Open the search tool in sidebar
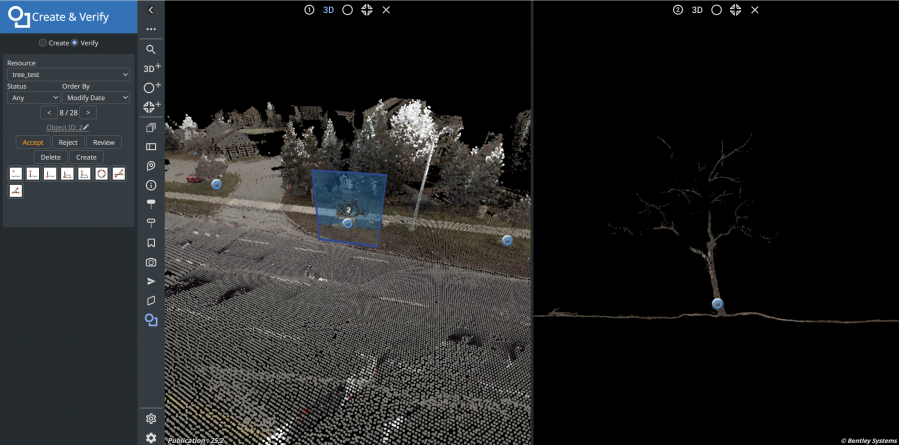 (151, 49)
